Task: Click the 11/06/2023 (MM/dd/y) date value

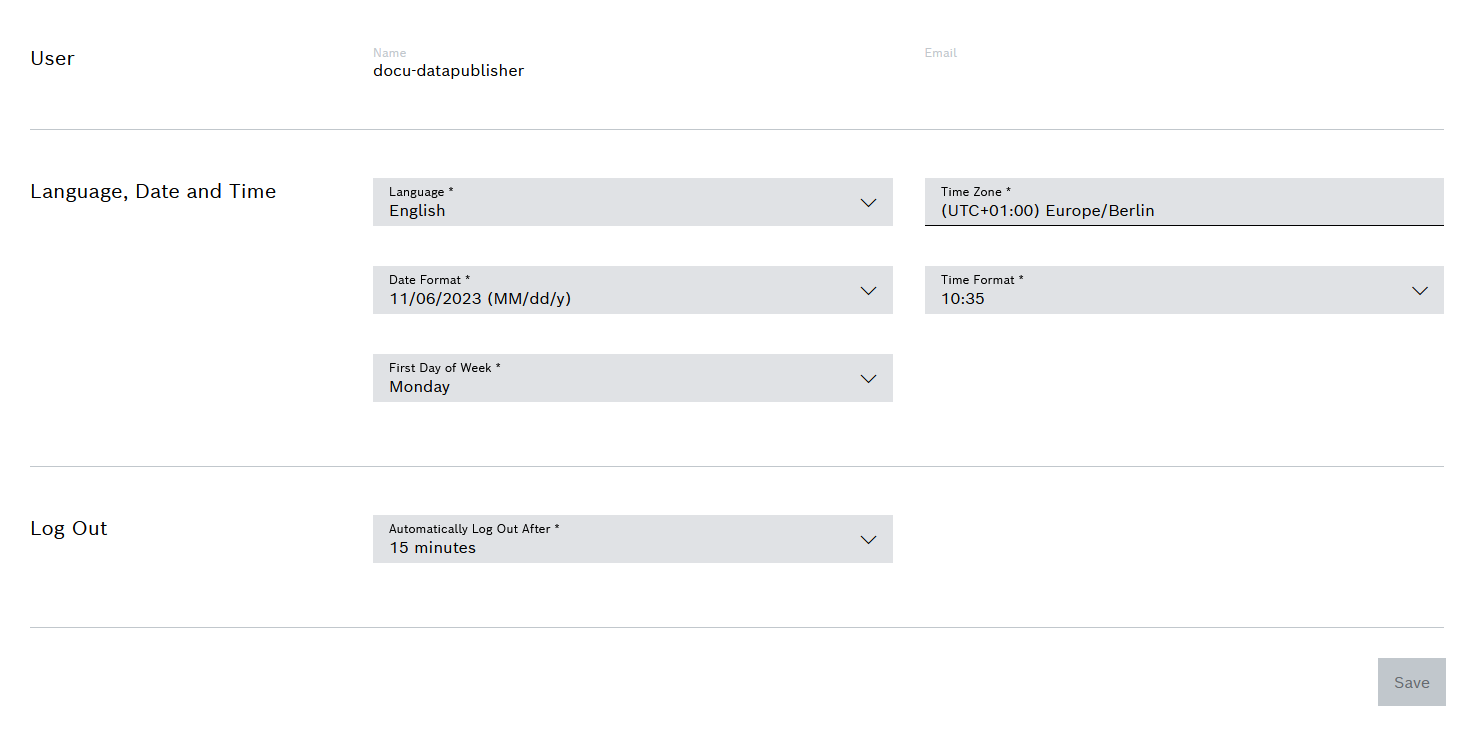Action: [480, 299]
